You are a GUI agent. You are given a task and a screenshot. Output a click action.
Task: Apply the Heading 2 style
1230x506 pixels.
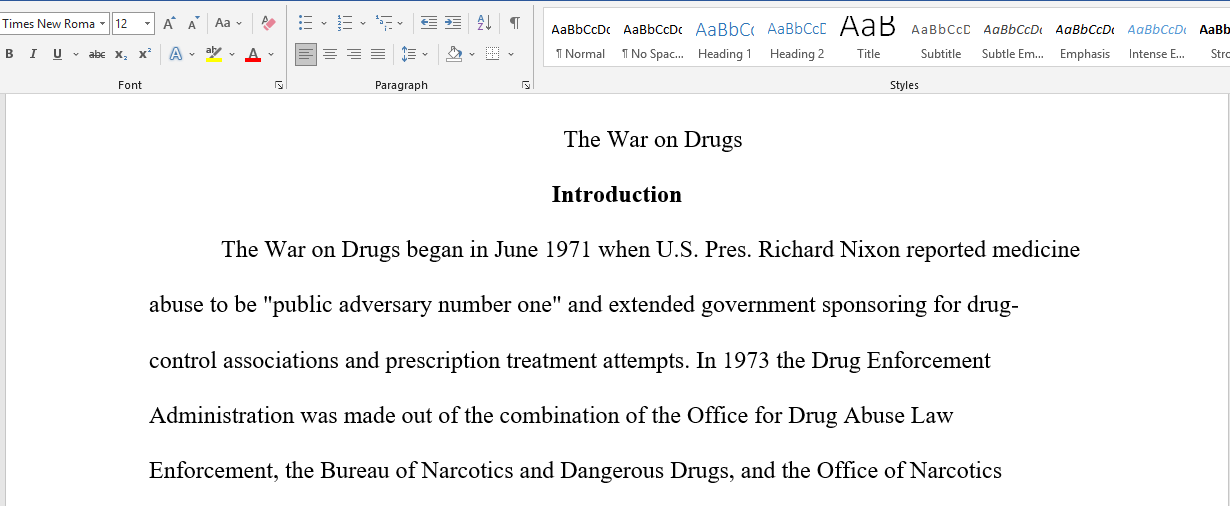point(797,40)
